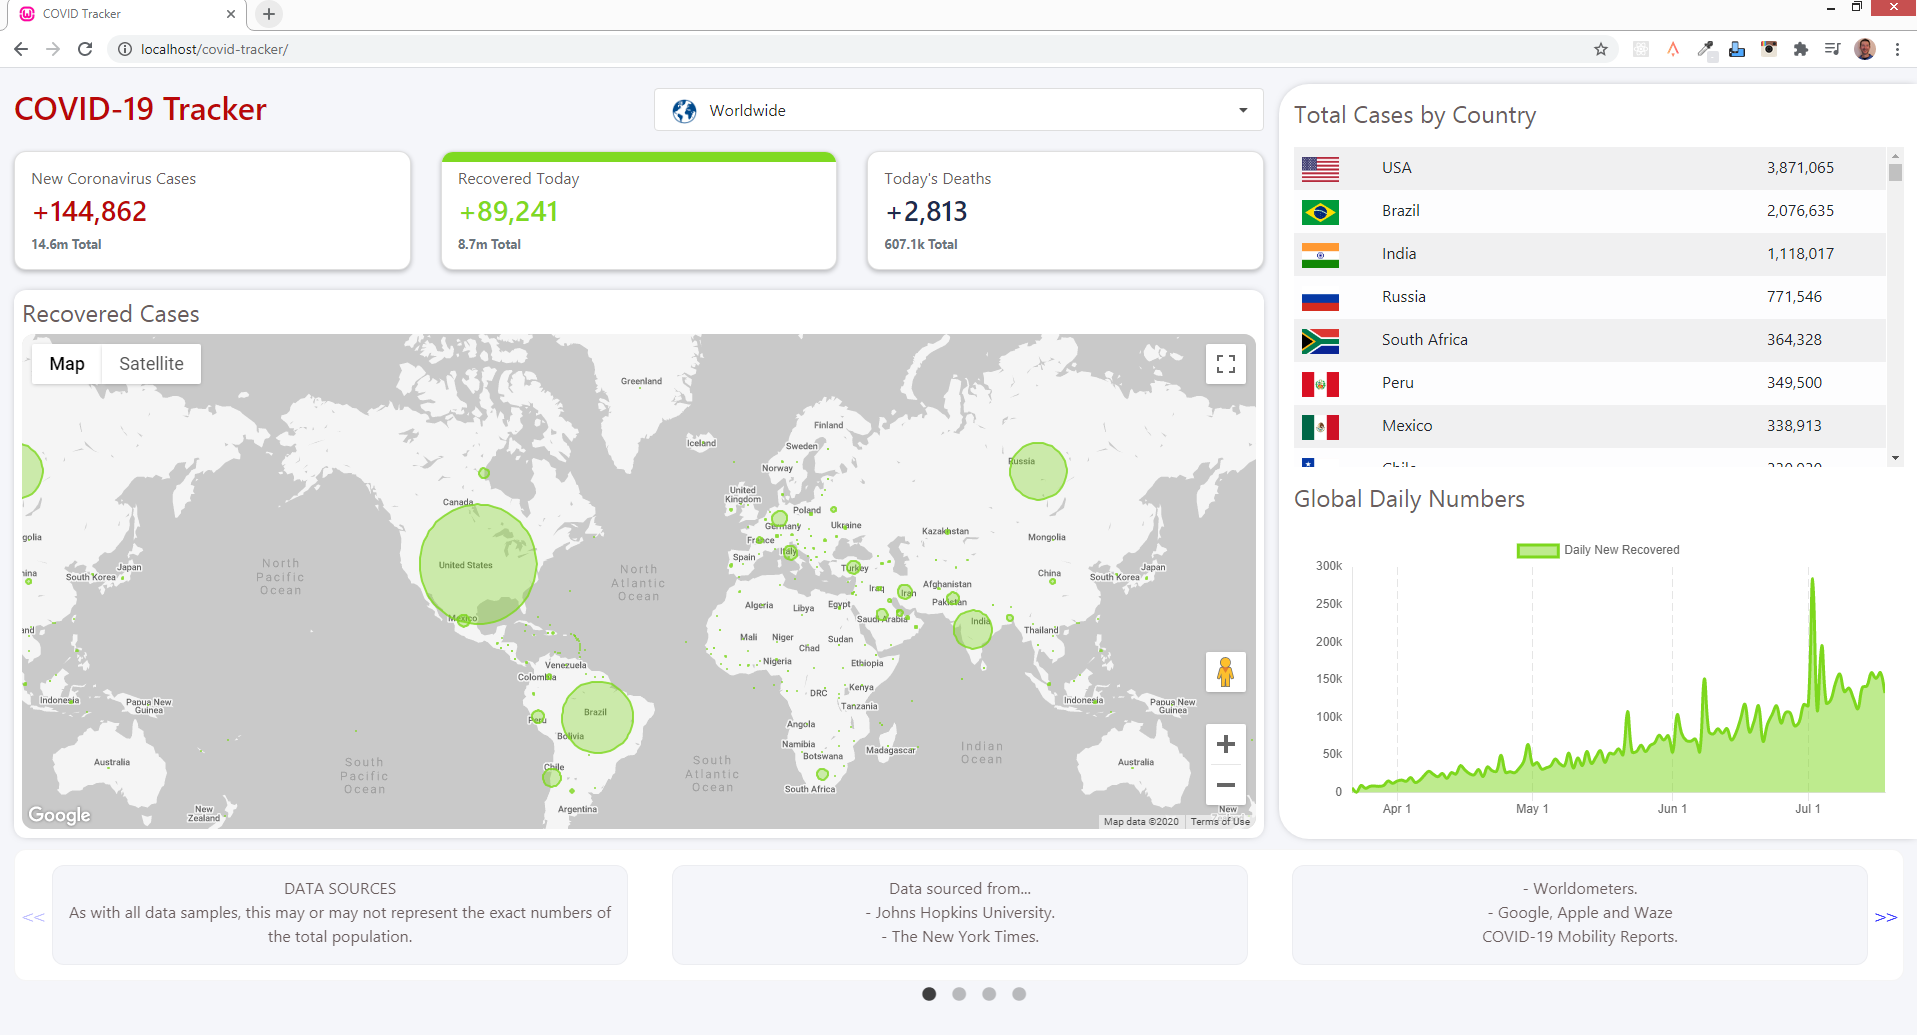
Task: Click the country list scroll-down arrow
Action: click(1895, 458)
